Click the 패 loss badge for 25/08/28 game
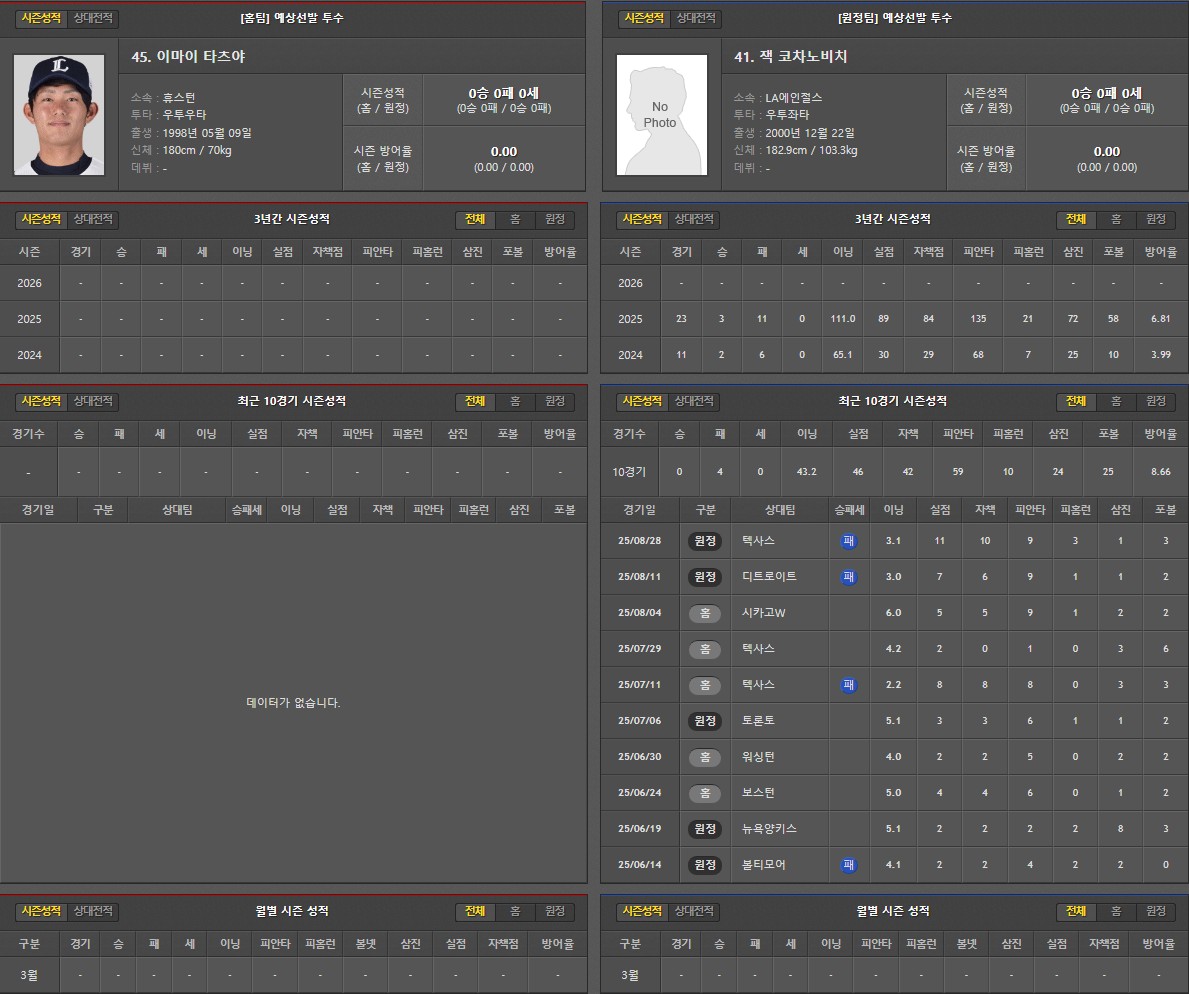The height and width of the screenshot is (994, 1189). coord(848,541)
